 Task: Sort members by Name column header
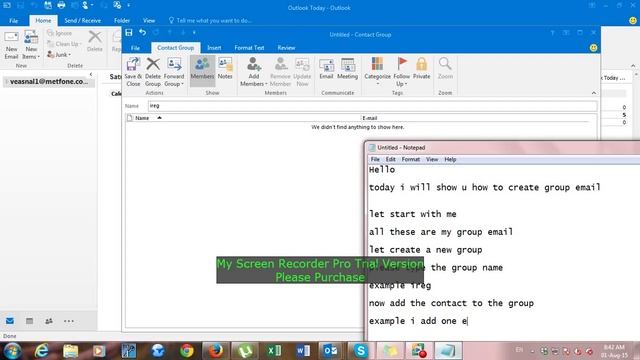point(142,118)
